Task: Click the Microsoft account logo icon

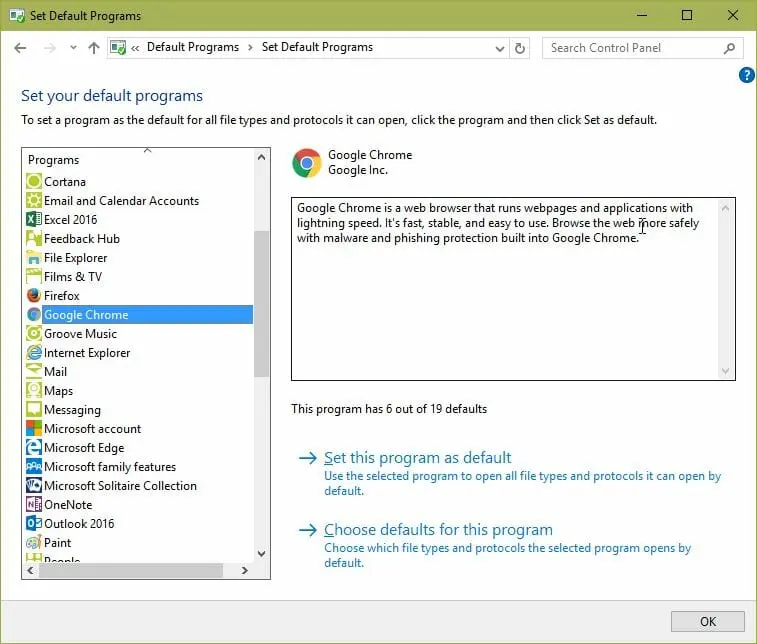Action: [x=34, y=428]
